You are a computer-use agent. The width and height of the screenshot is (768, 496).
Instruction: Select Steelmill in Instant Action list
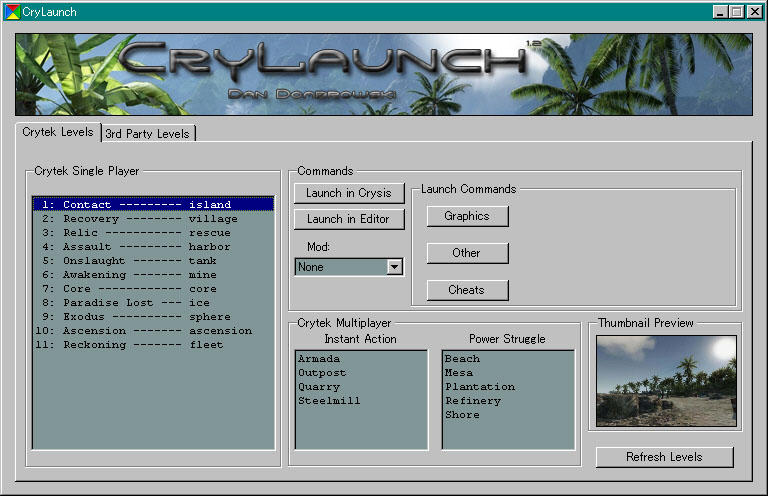pyautogui.click(x=361, y=401)
